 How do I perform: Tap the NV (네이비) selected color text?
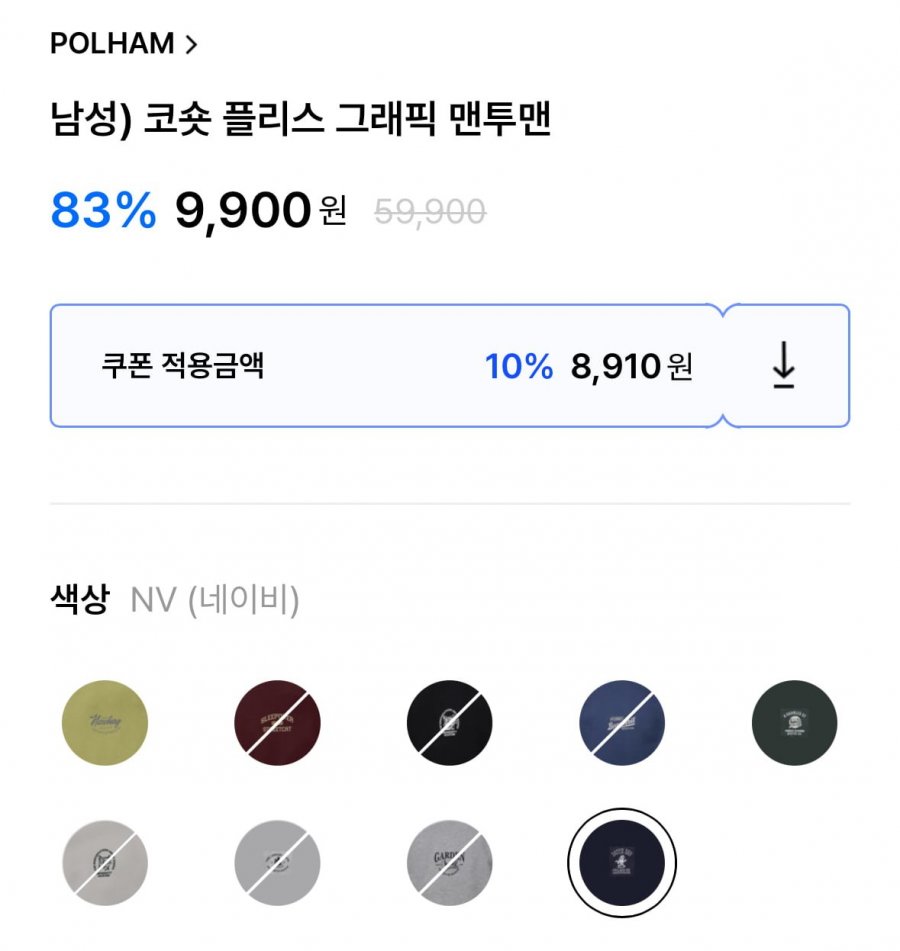215,601
